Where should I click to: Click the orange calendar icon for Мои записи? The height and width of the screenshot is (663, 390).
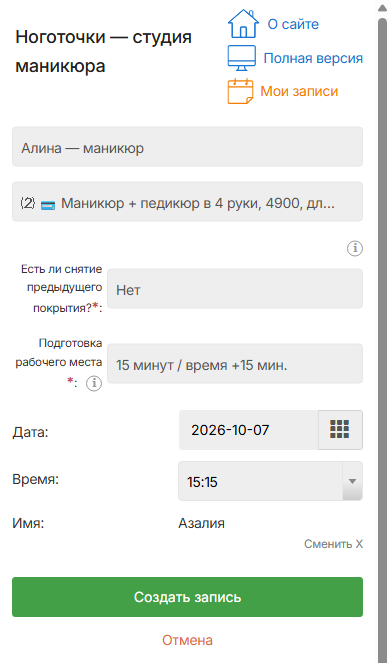(240, 91)
